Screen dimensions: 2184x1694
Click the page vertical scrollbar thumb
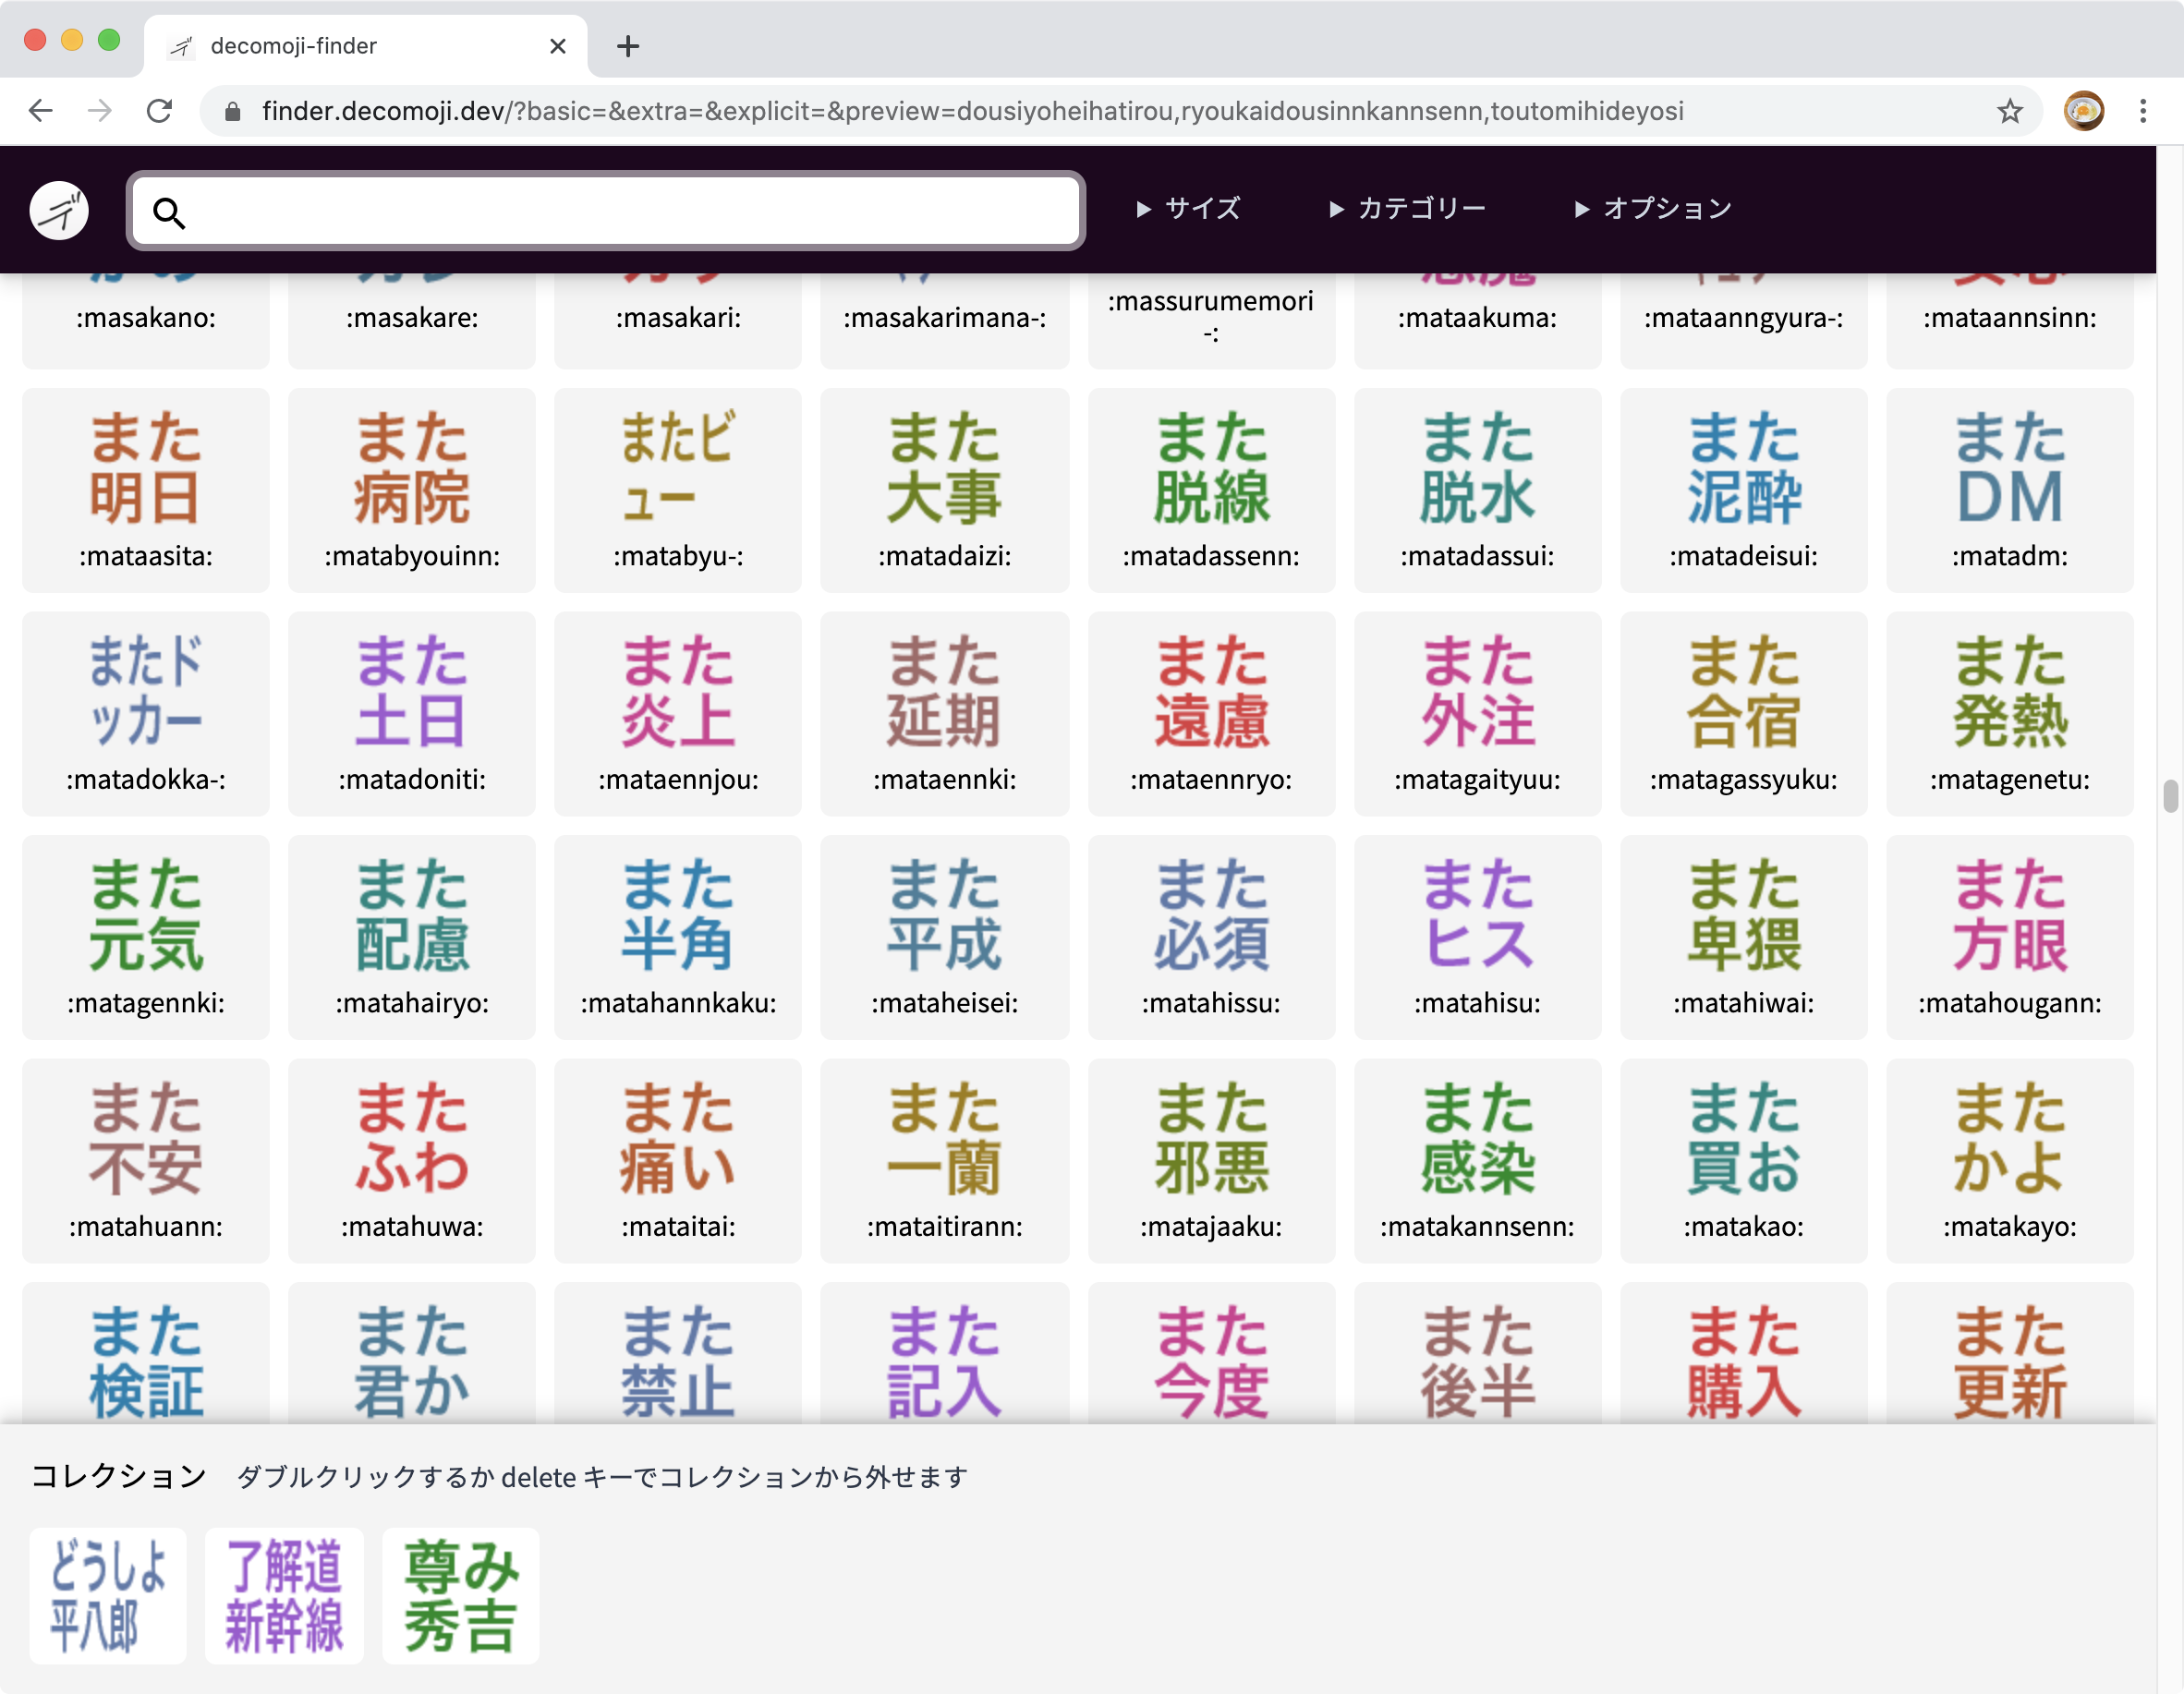(x=2169, y=797)
